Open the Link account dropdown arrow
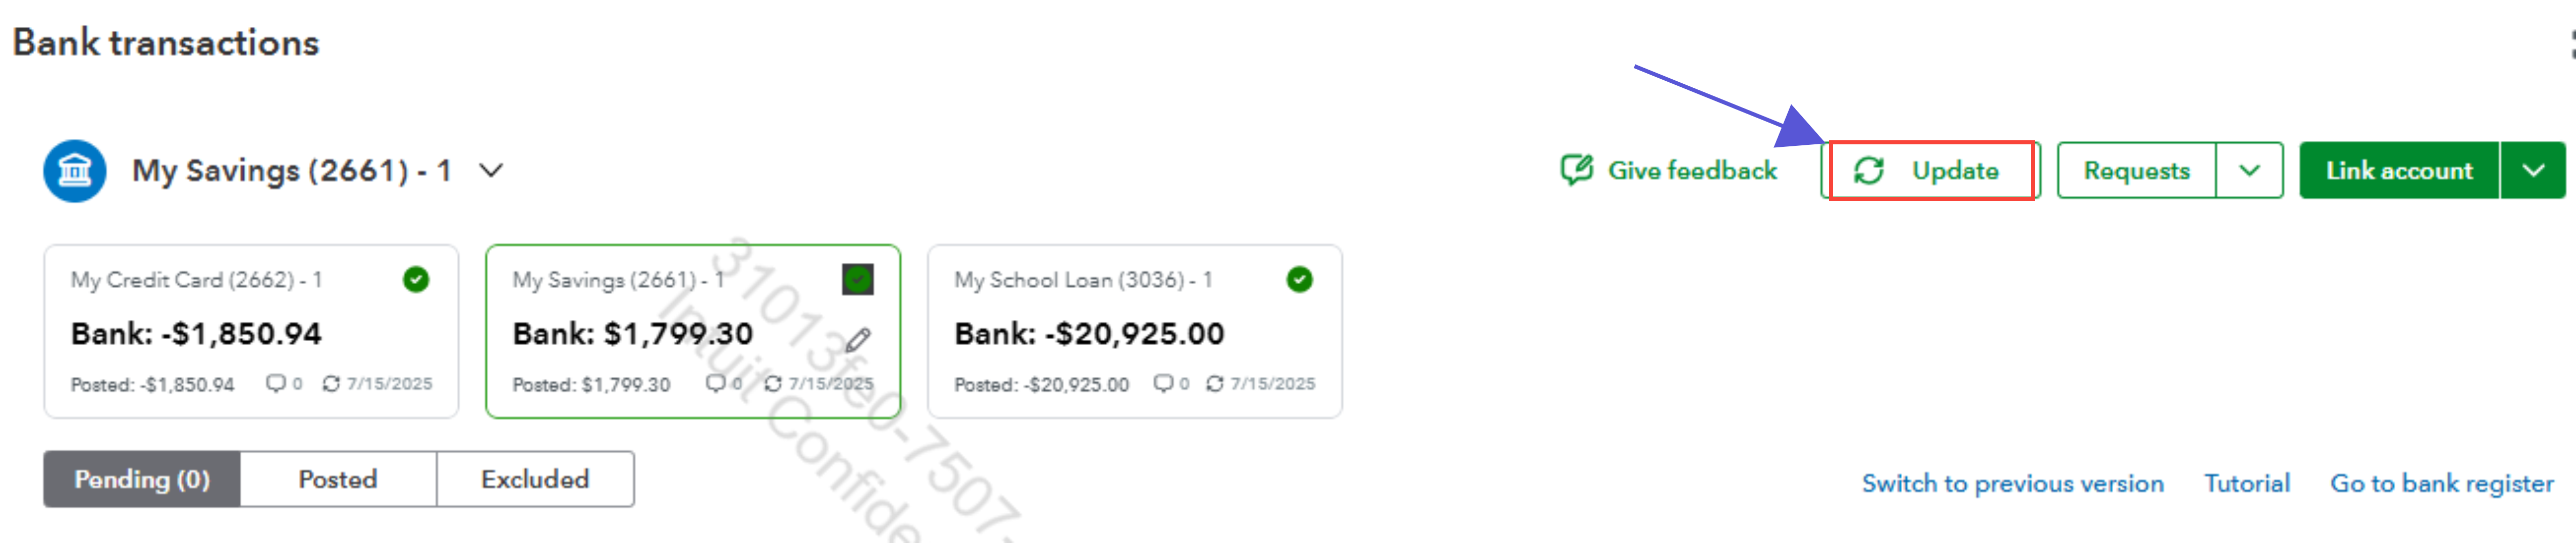This screenshot has width=2576, height=543. (x=2532, y=171)
